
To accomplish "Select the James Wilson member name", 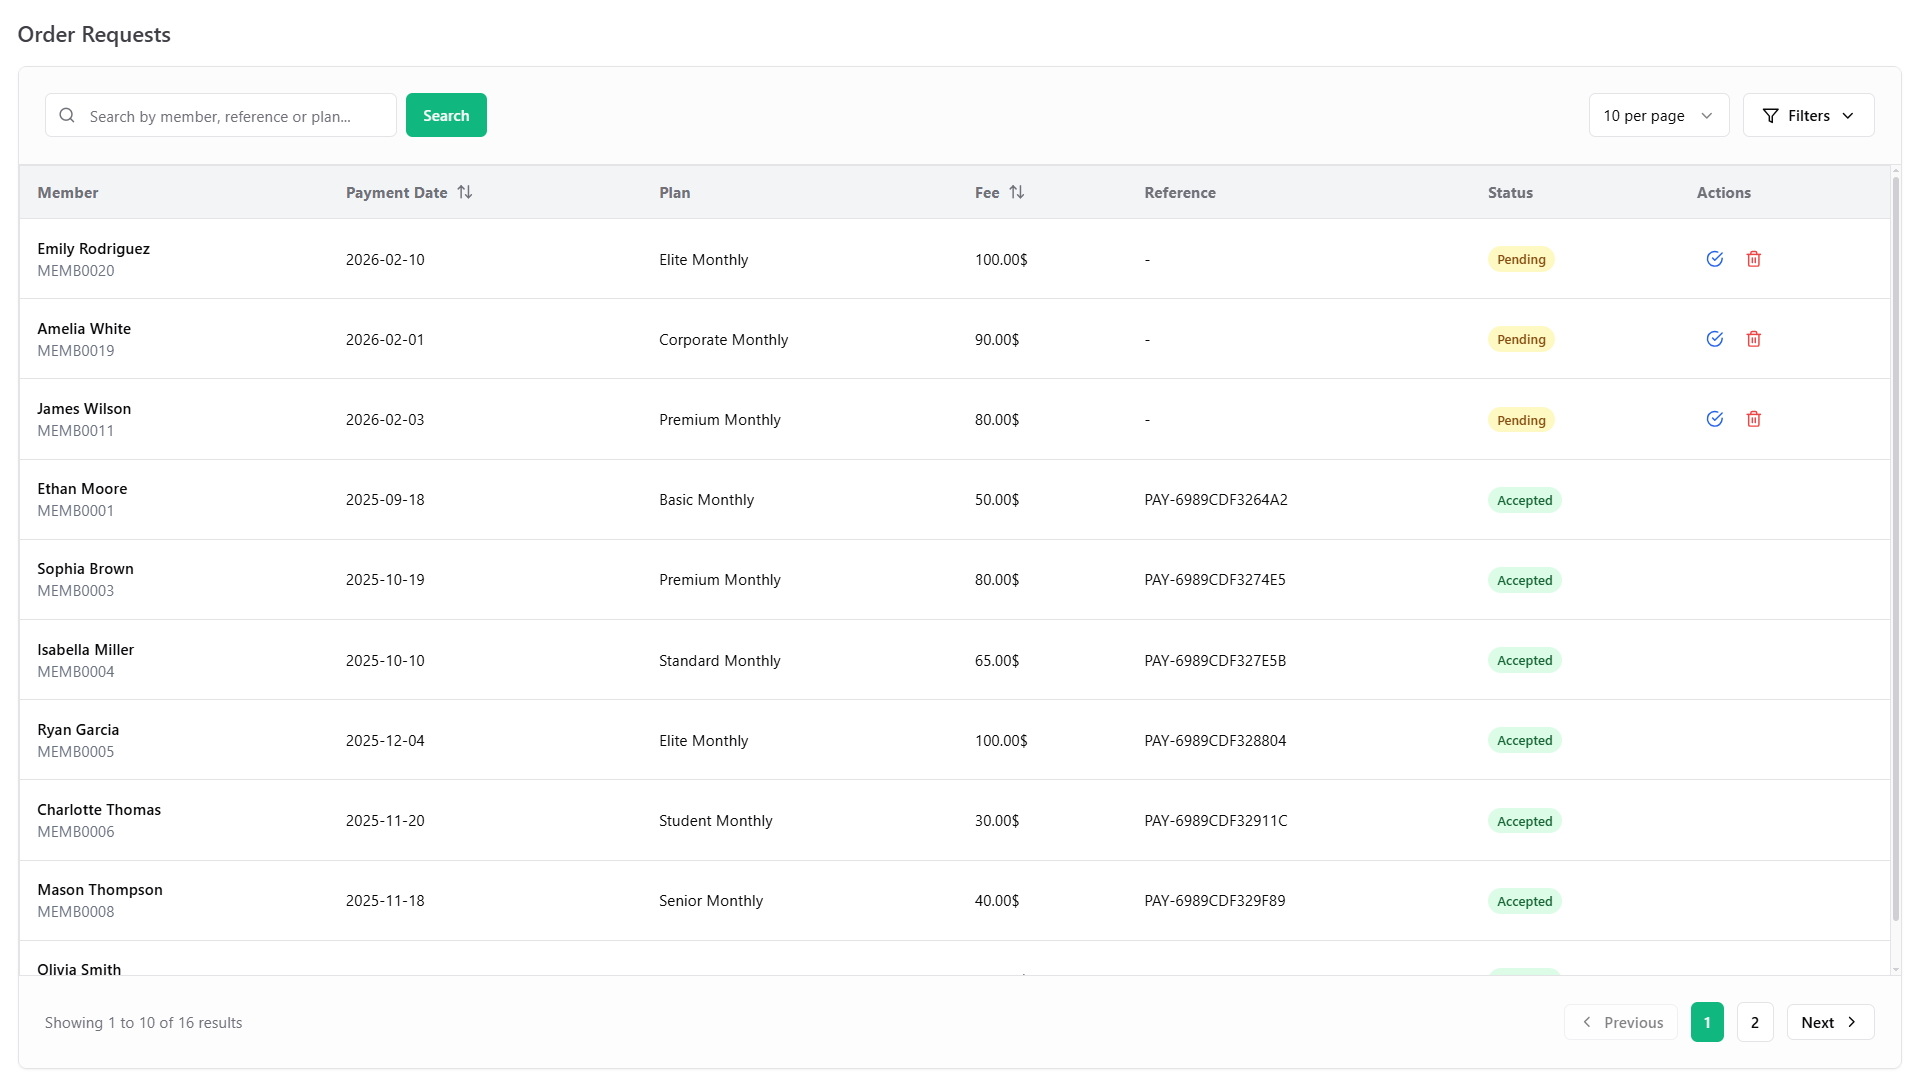I will pos(84,409).
